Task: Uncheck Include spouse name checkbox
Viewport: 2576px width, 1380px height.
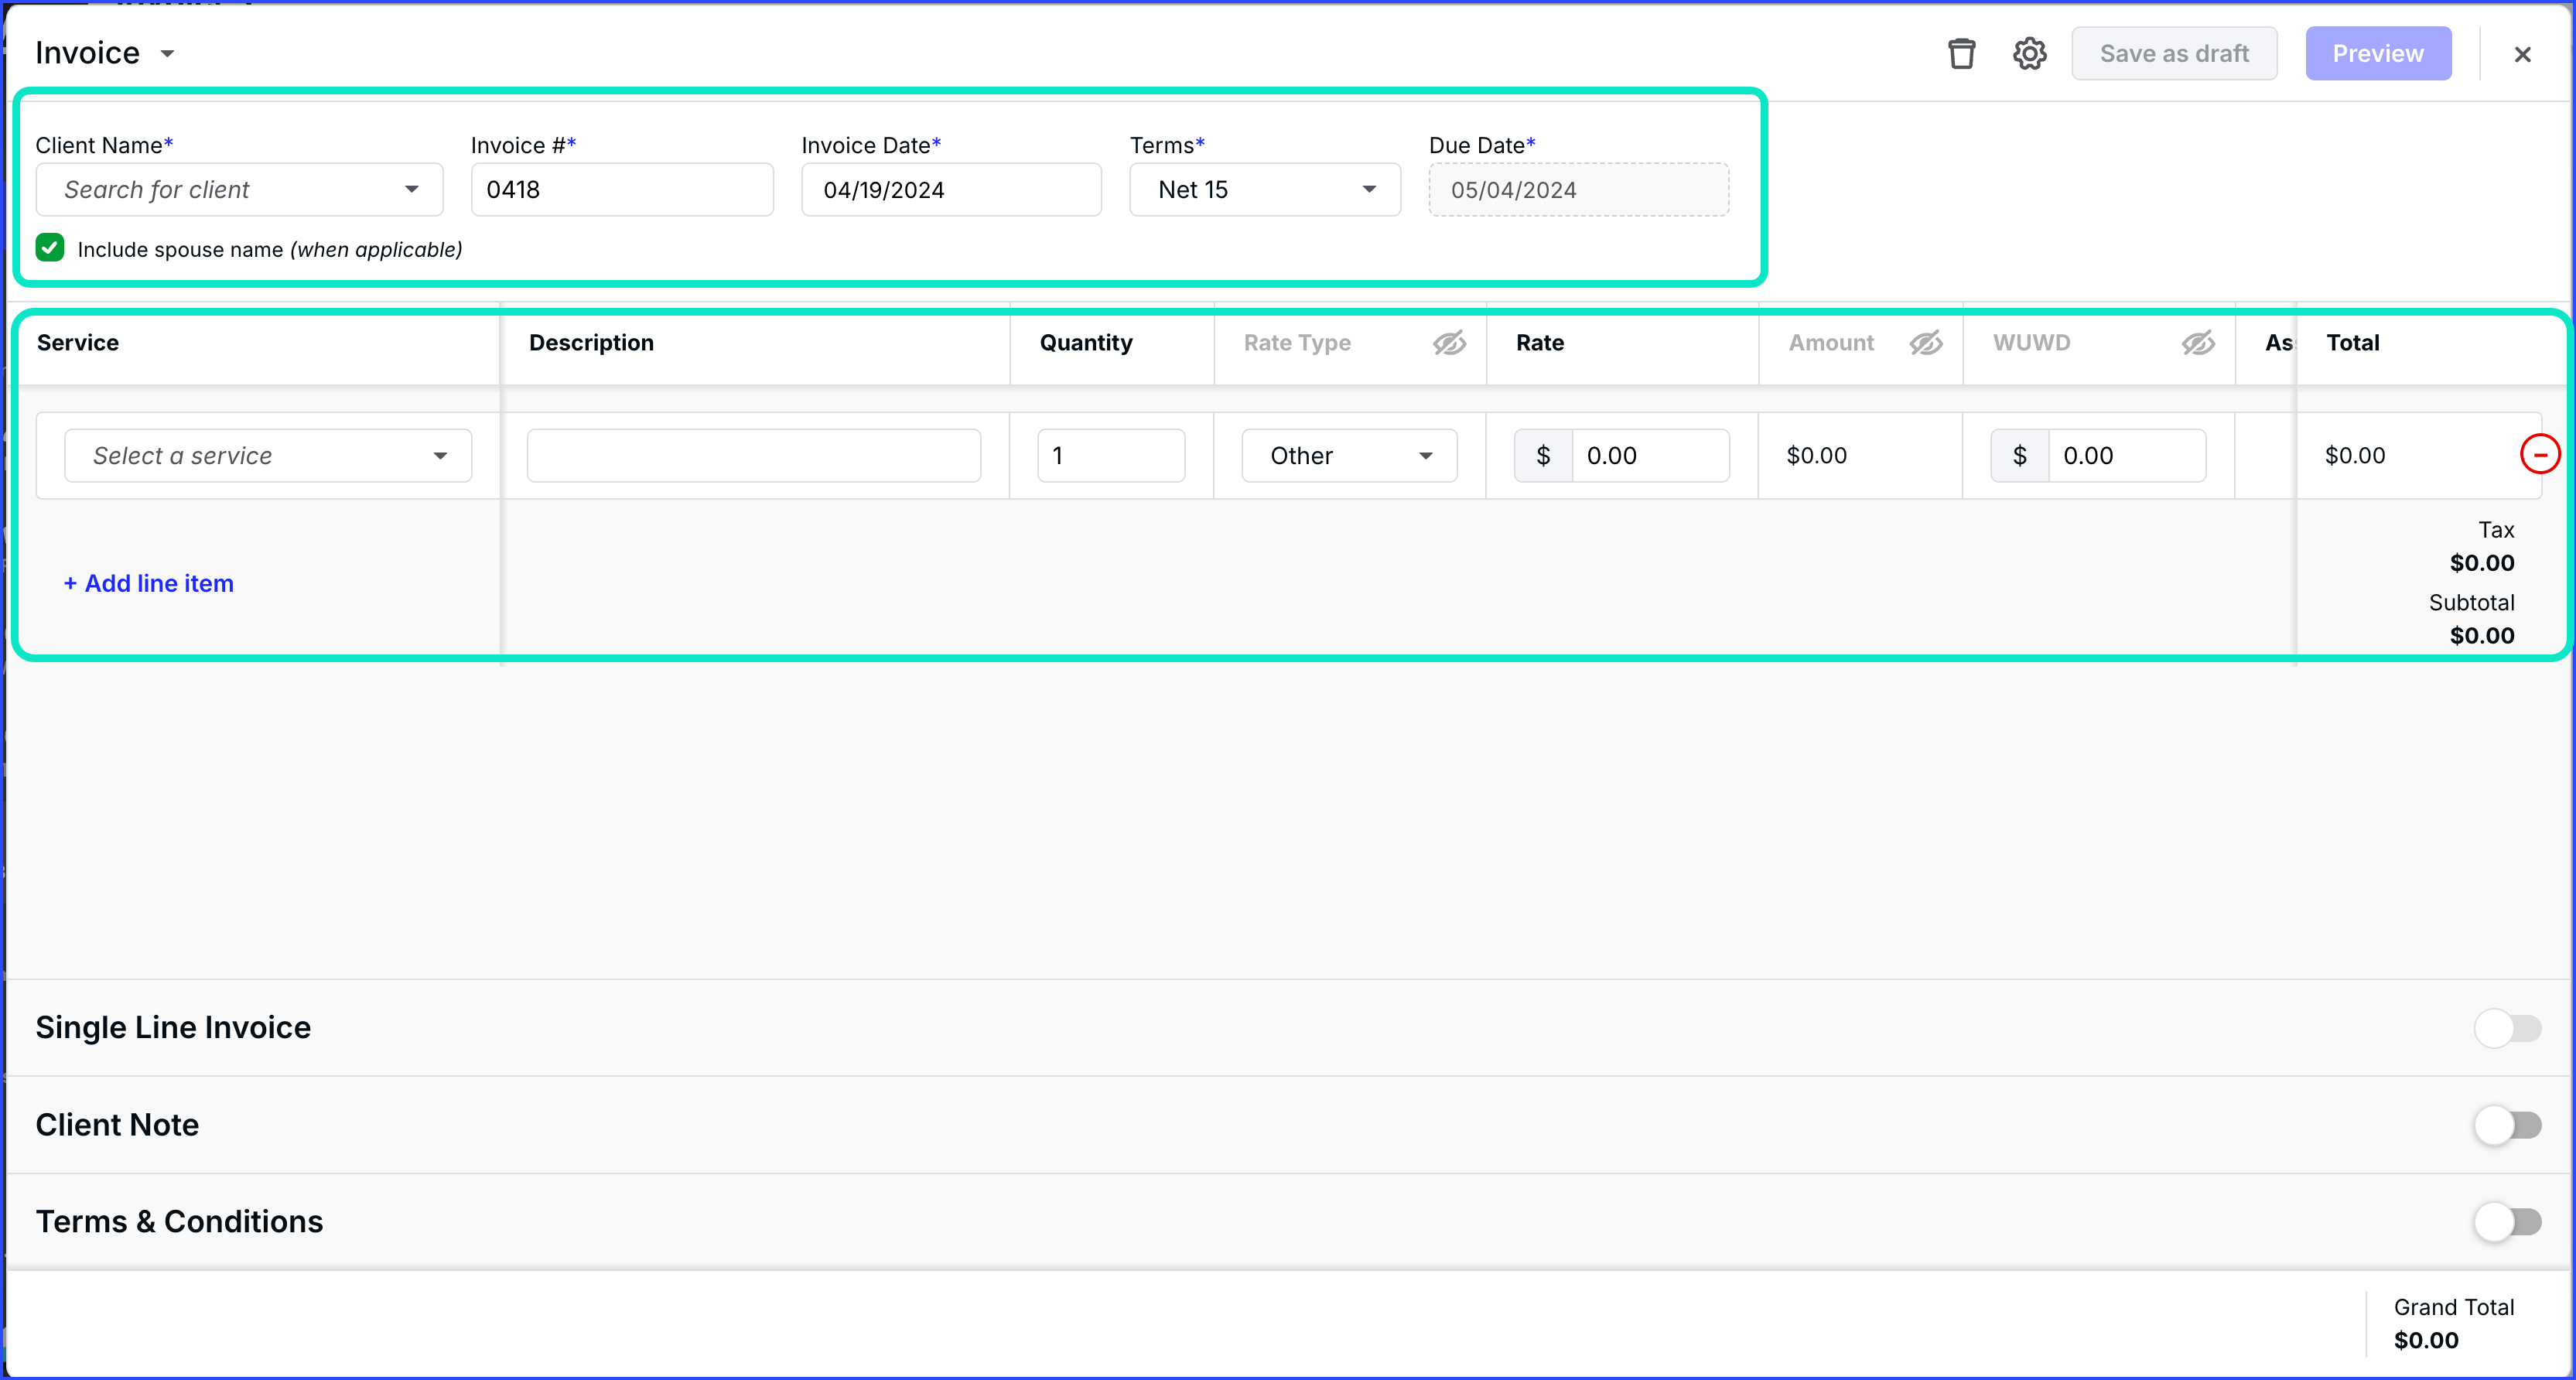Action: click(50, 248)
